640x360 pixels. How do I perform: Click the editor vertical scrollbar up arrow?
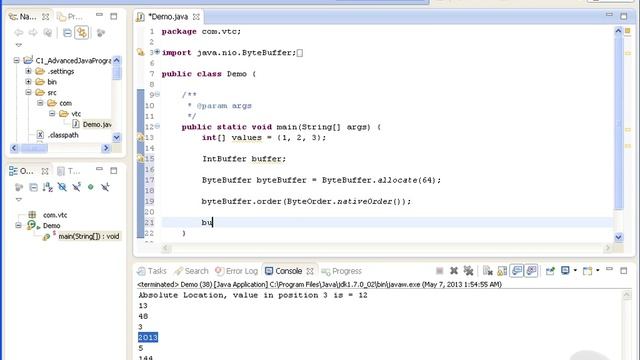point(619,31)
